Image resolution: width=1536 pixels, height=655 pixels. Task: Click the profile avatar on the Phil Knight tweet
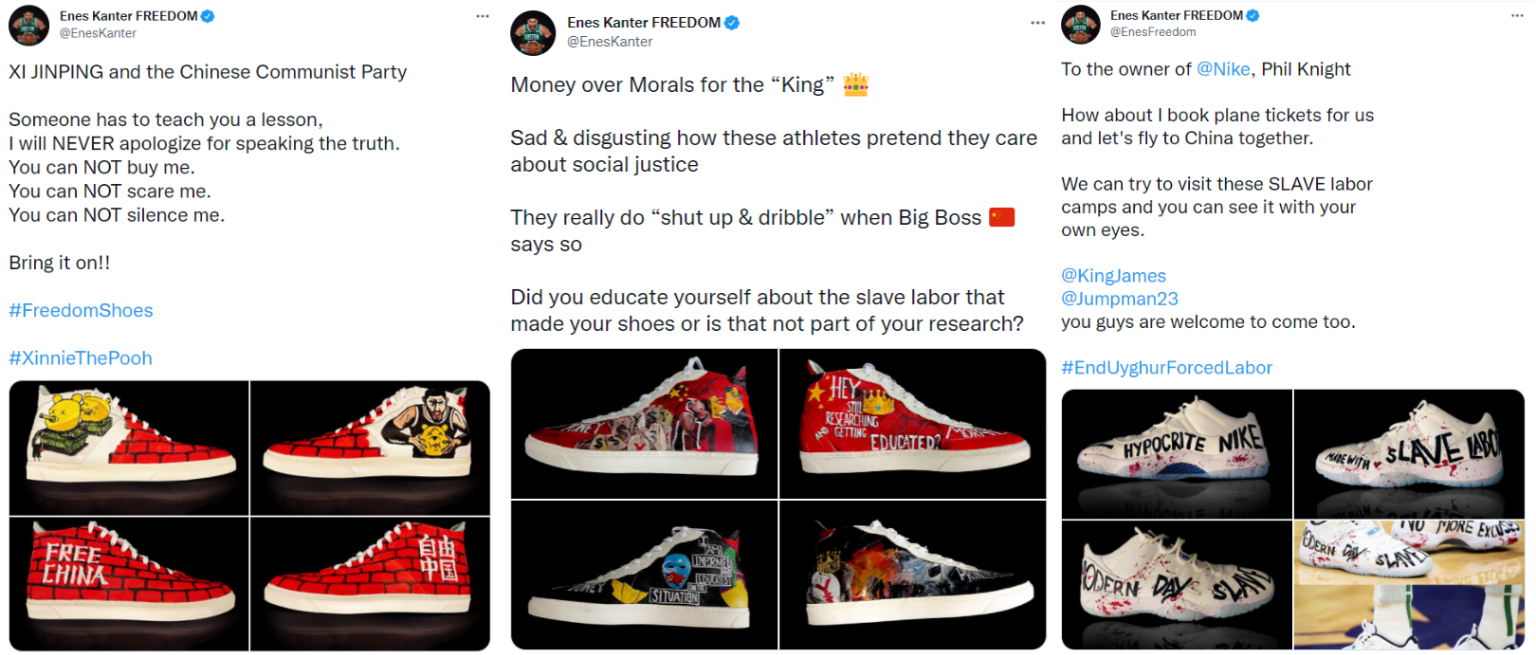click(x=1081, y=24)
